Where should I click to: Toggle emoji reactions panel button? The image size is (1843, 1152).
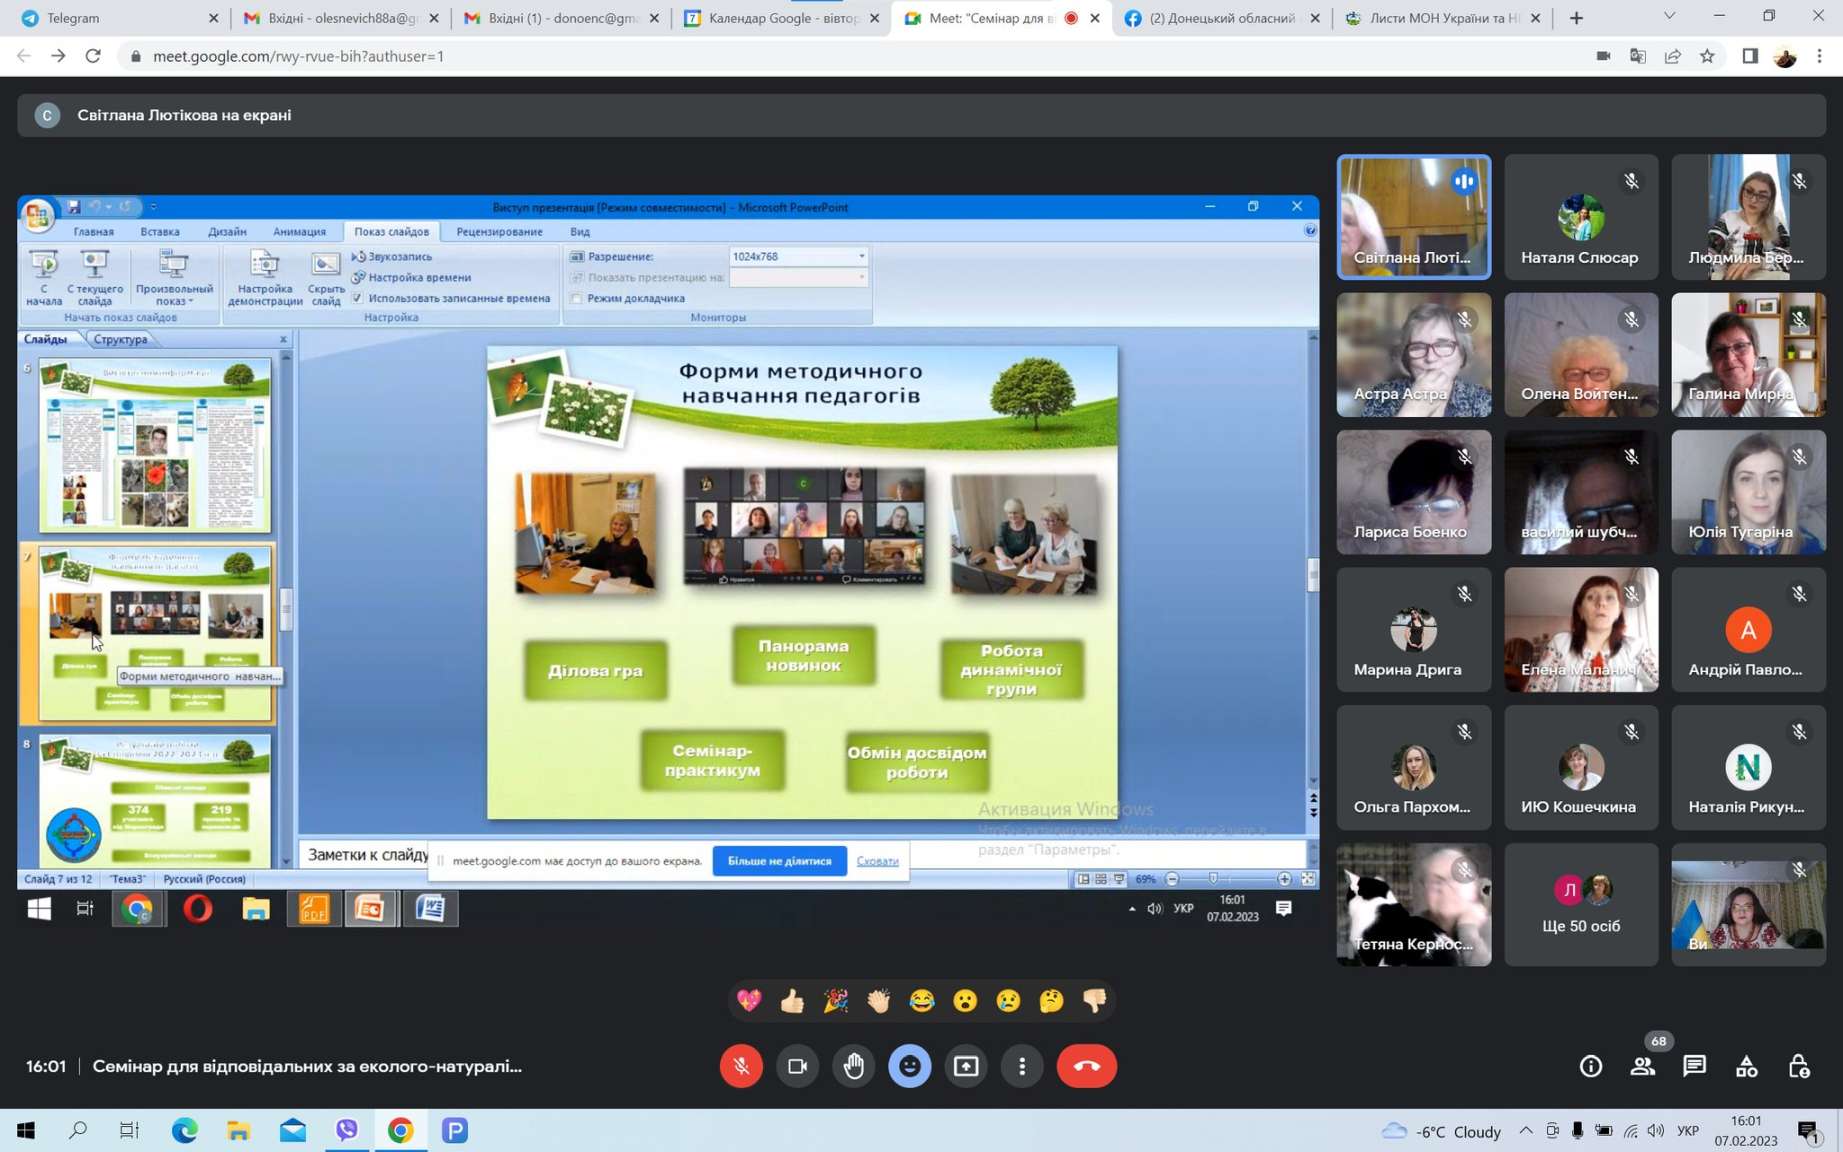tap(909, 1066)
